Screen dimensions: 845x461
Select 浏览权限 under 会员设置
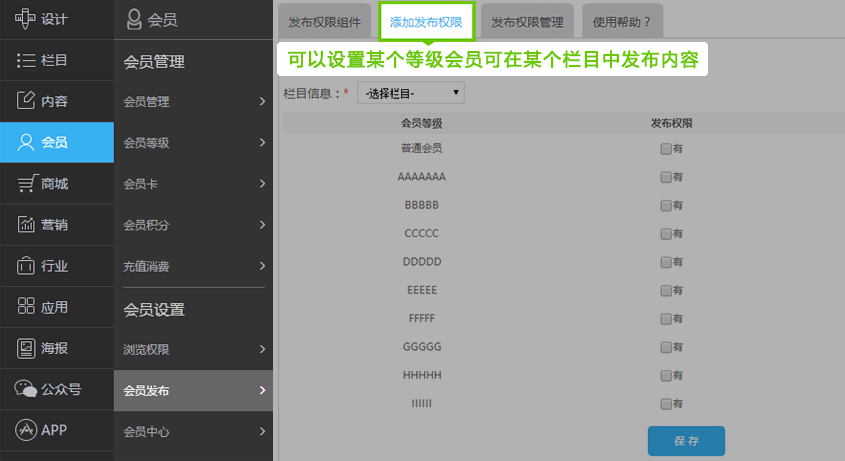click(x=192, y=349)
